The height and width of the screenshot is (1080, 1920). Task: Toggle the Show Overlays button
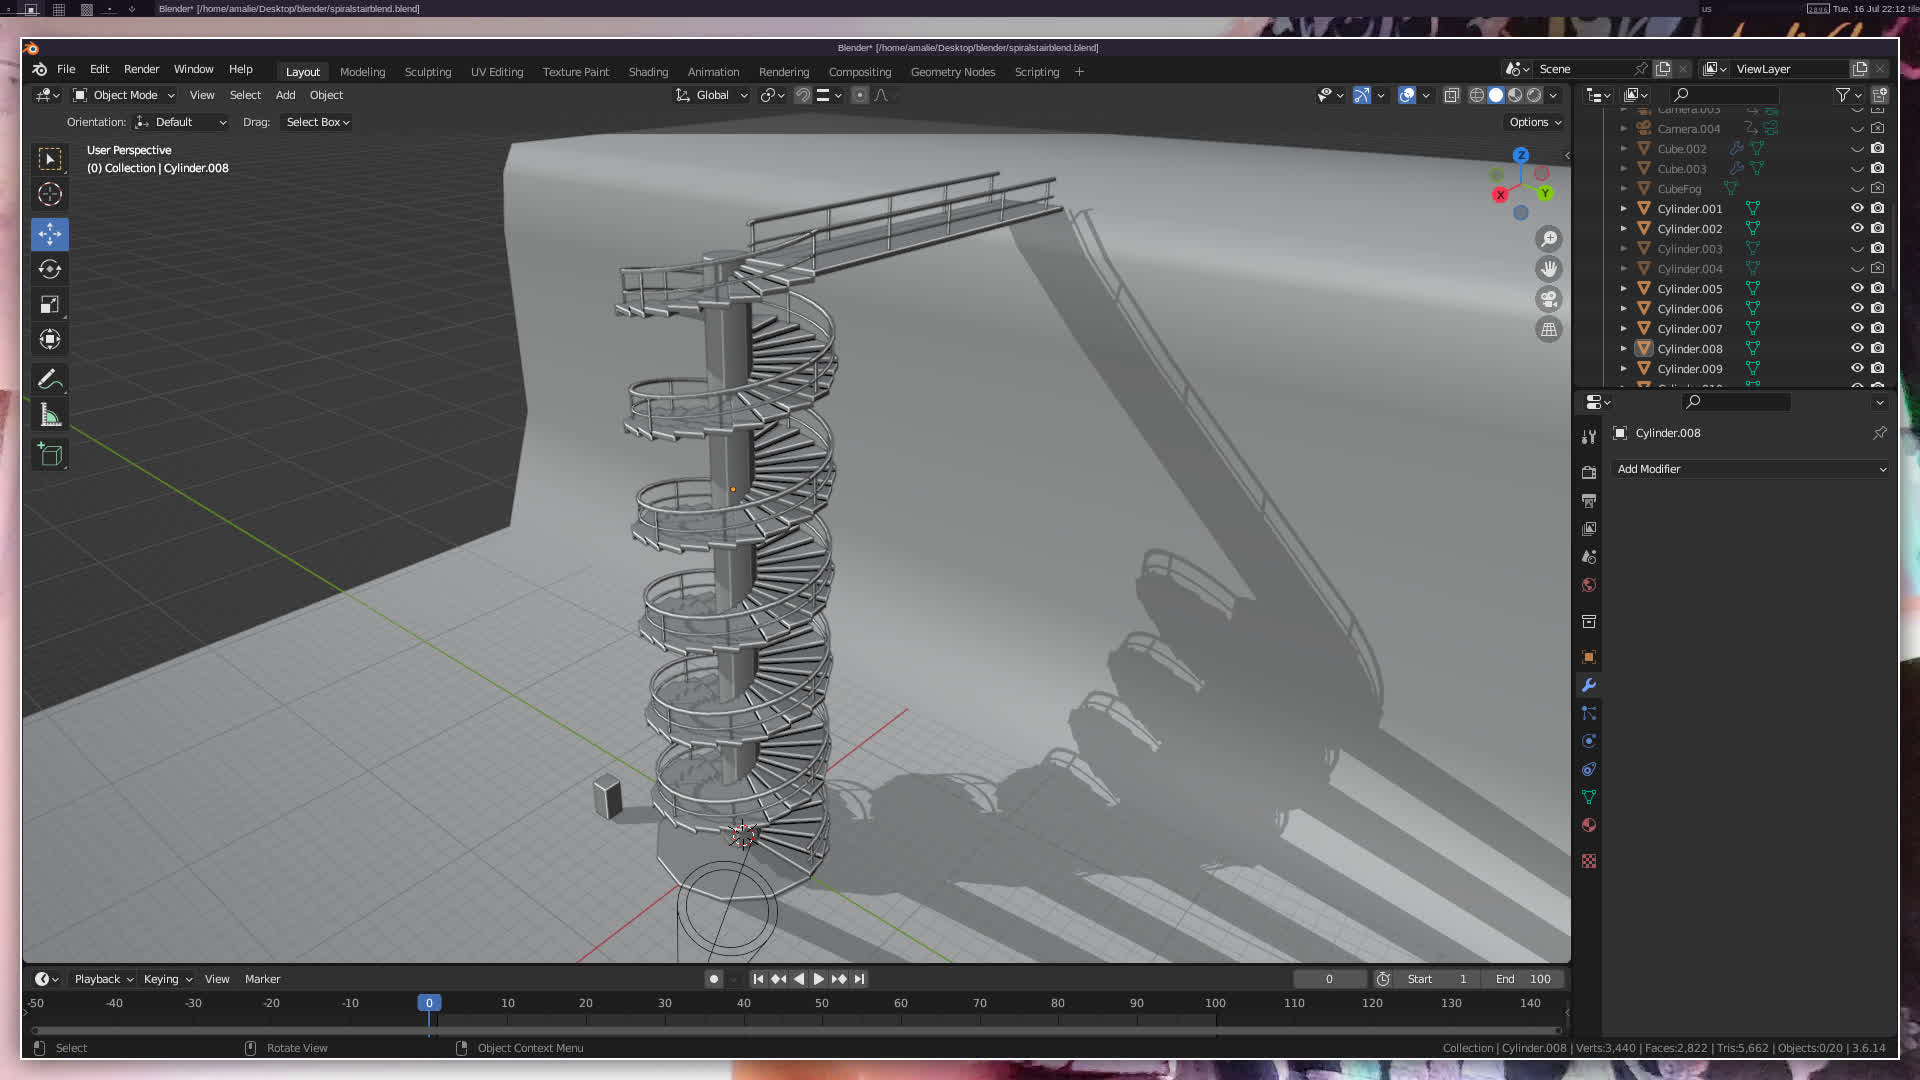[1407, 95]
